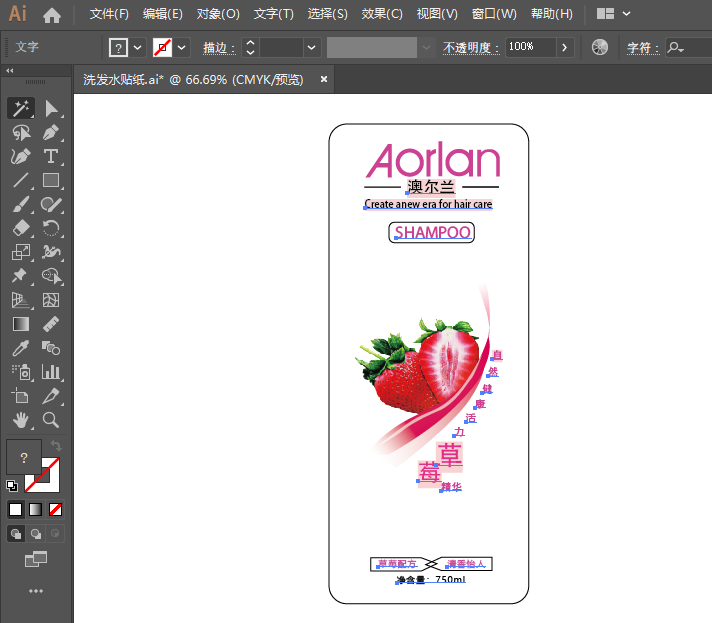
Task: Set paint mode to None
Action: point(56,509)
